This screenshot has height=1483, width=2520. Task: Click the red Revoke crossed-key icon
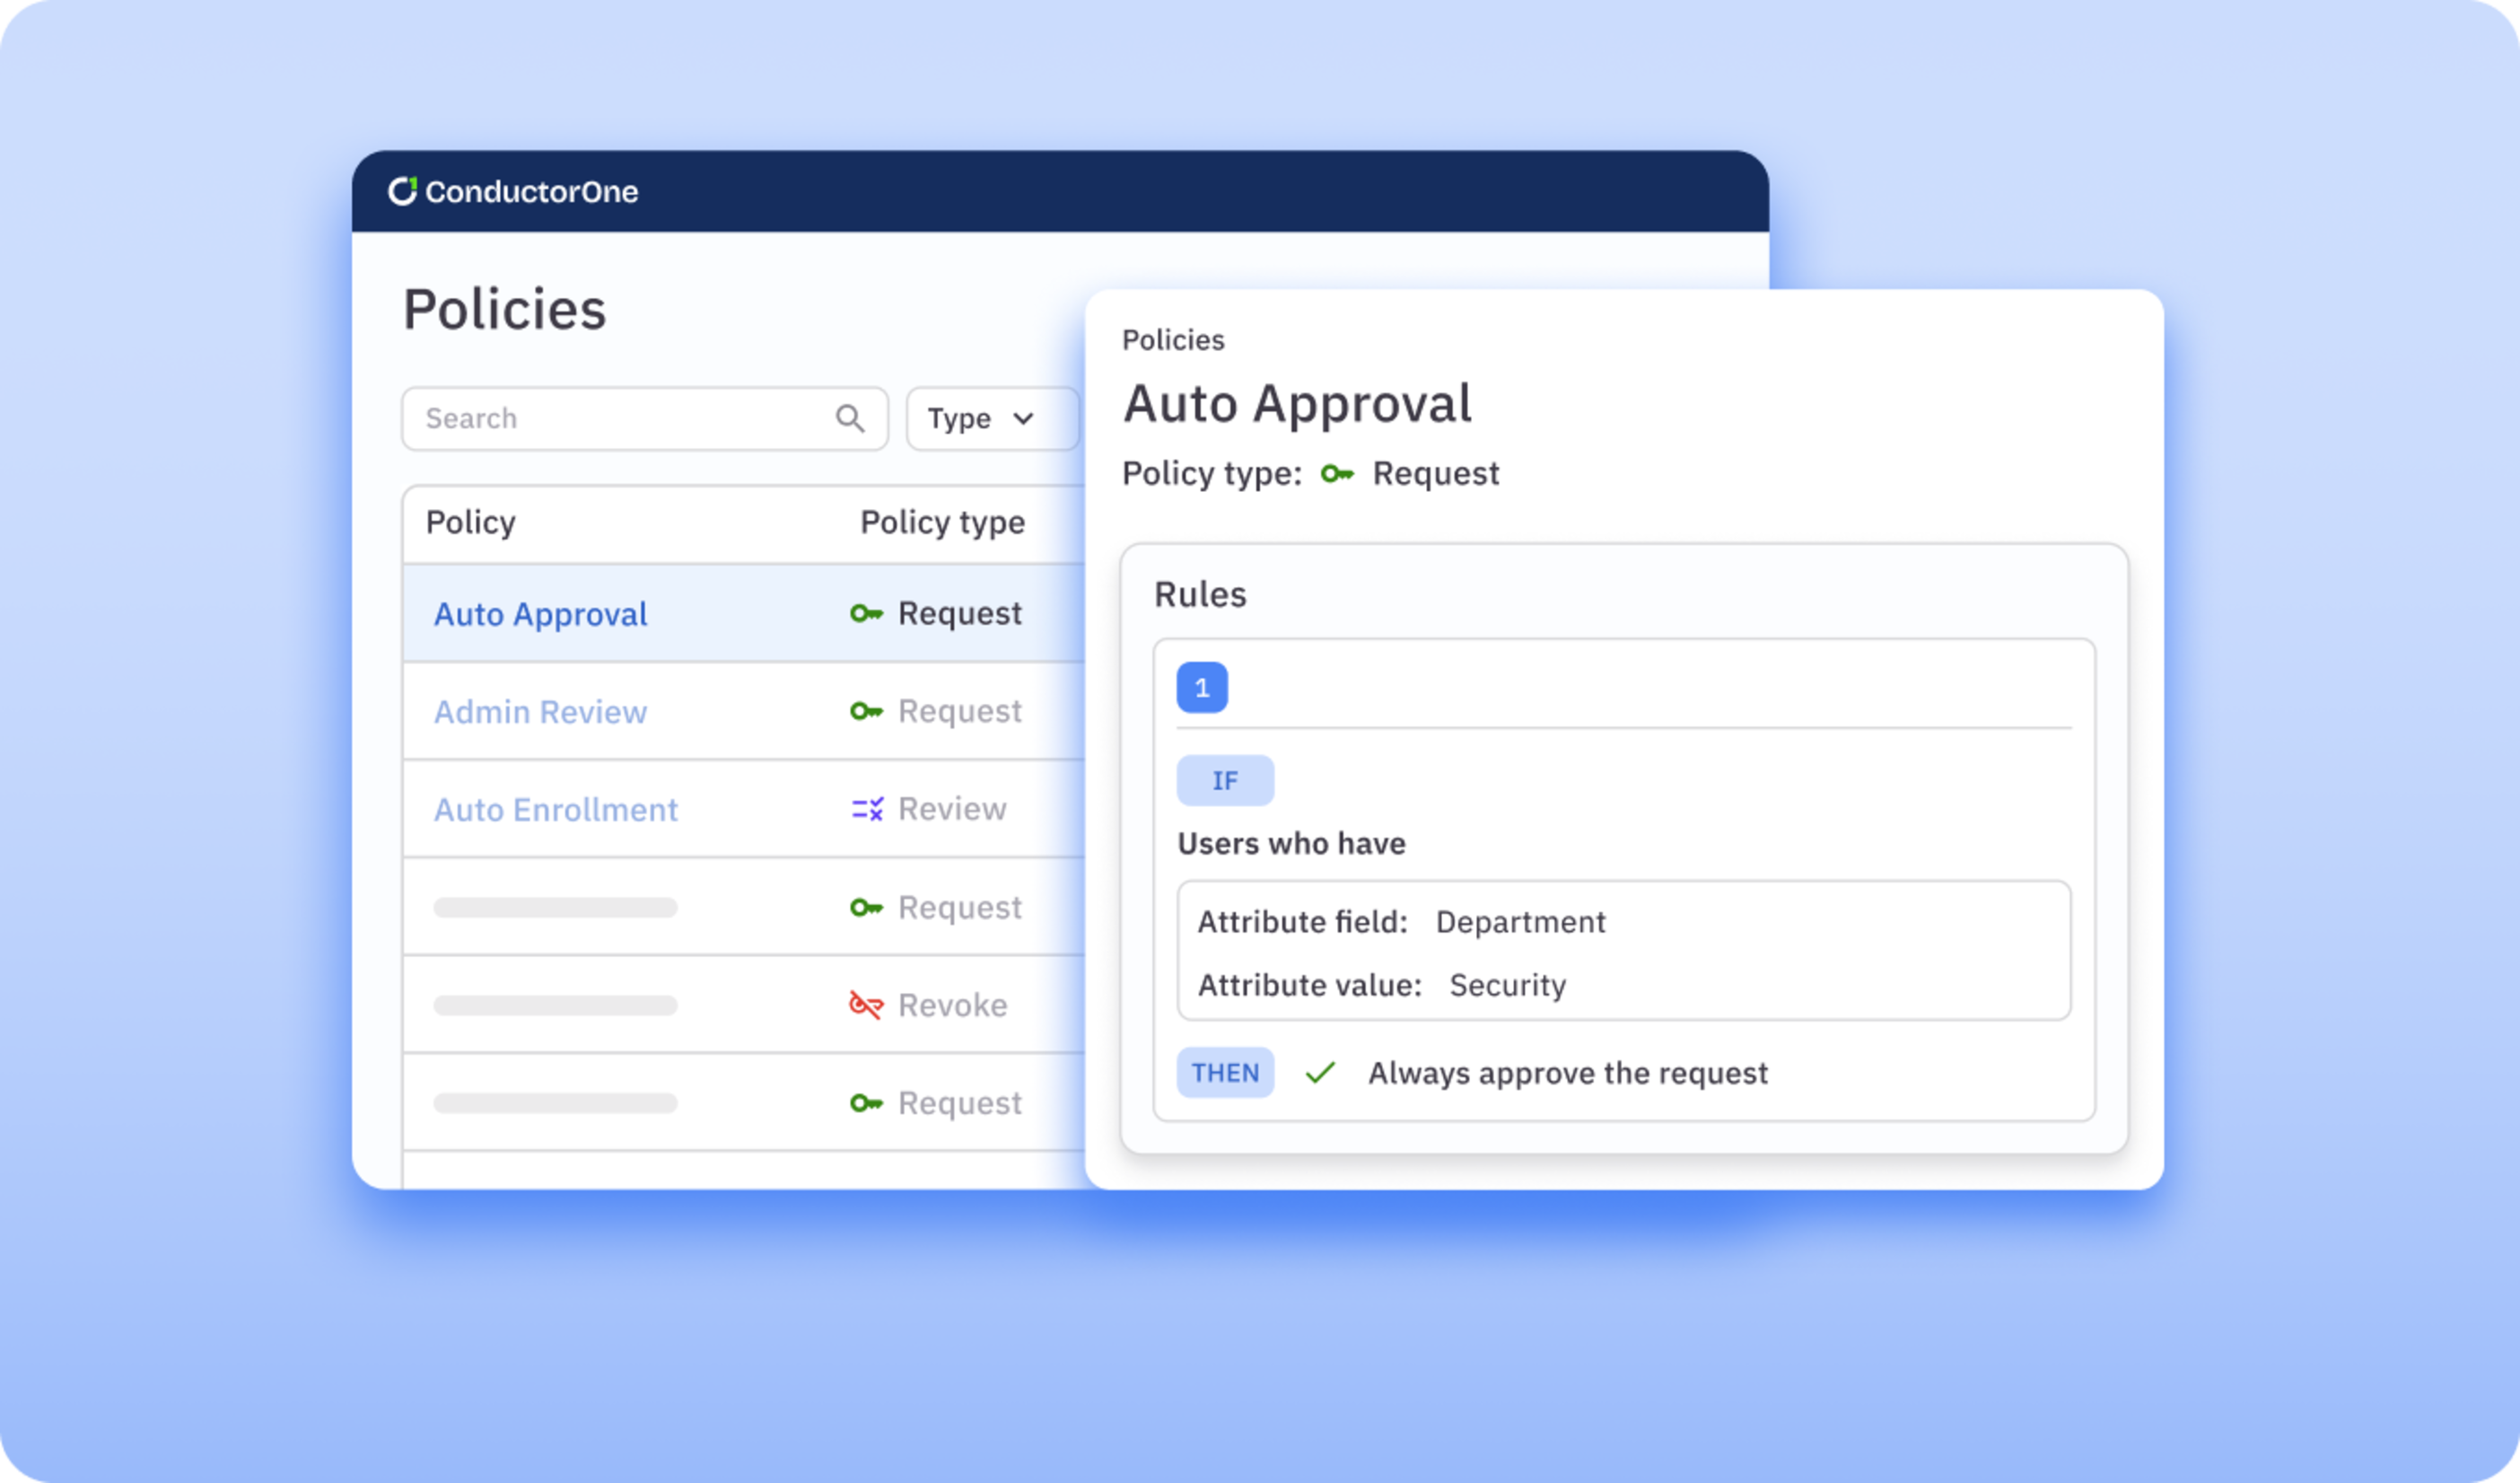[866, 1005]
